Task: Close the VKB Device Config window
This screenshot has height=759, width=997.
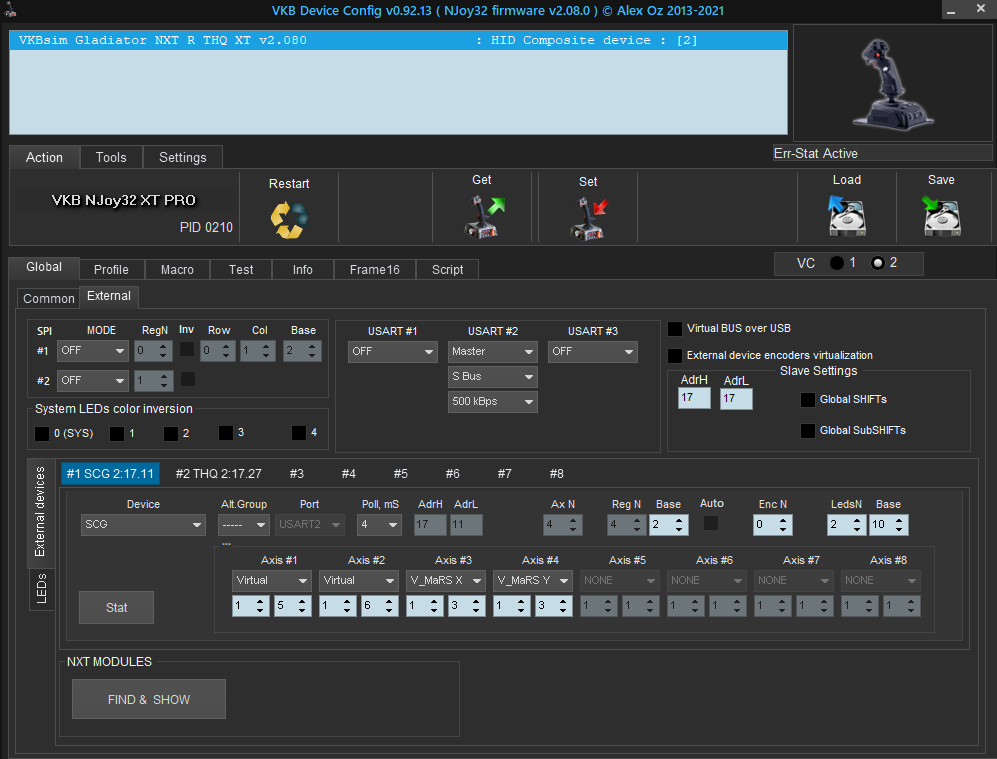Action: pyautogui.click(x=982, y=10)
